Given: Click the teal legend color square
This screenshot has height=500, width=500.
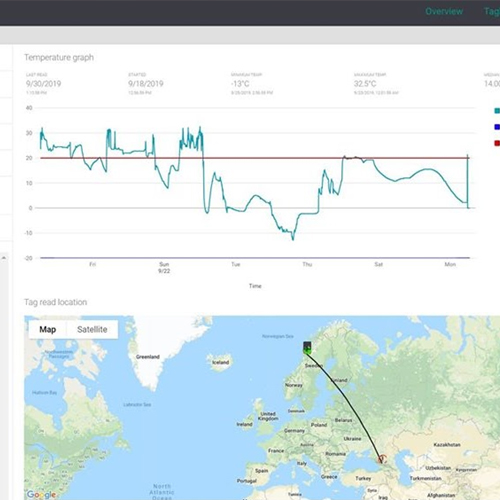Looking at the screenshot, I should (x=497, y=111).
